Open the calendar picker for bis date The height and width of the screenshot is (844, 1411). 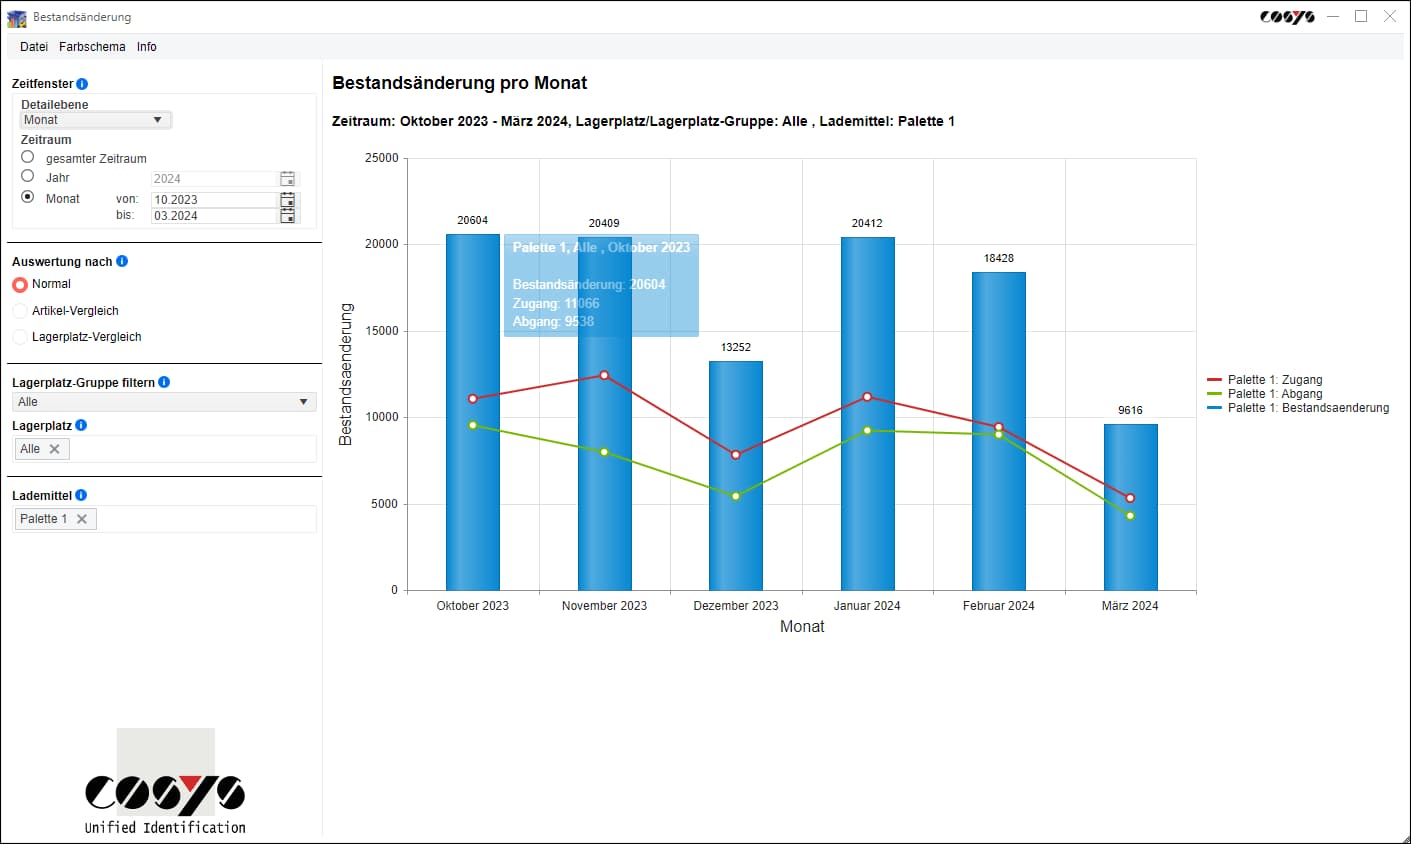288,215
